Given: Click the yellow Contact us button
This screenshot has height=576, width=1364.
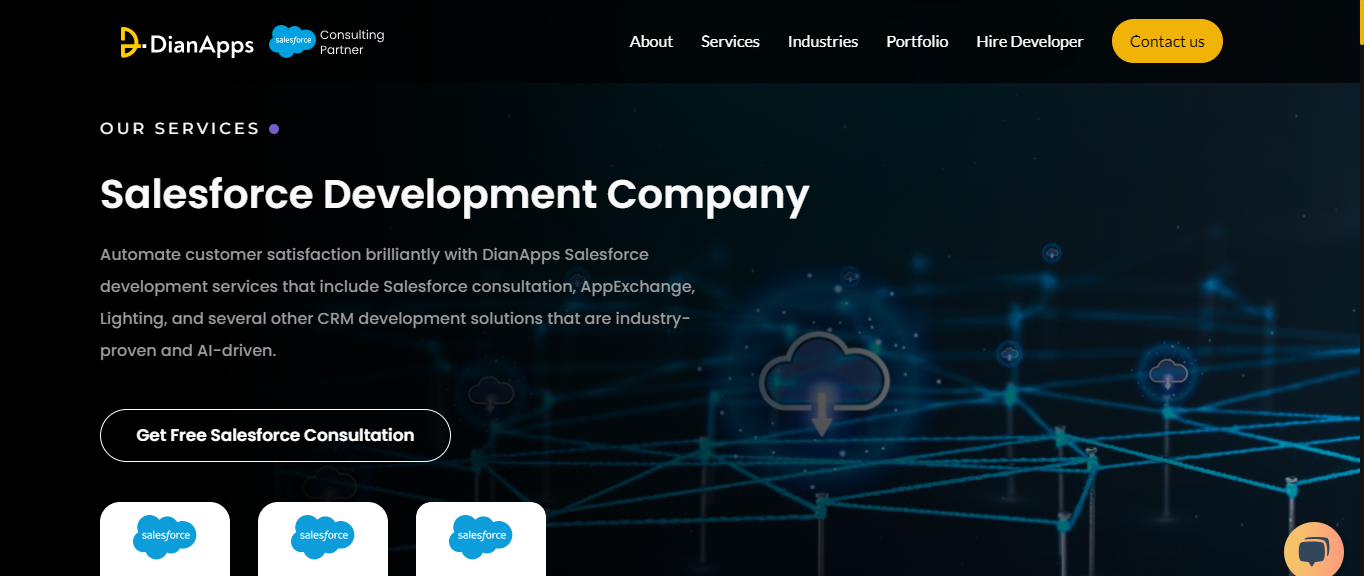Looking at the screenshot, I should pyautogui.click(x=1167, y=41).
